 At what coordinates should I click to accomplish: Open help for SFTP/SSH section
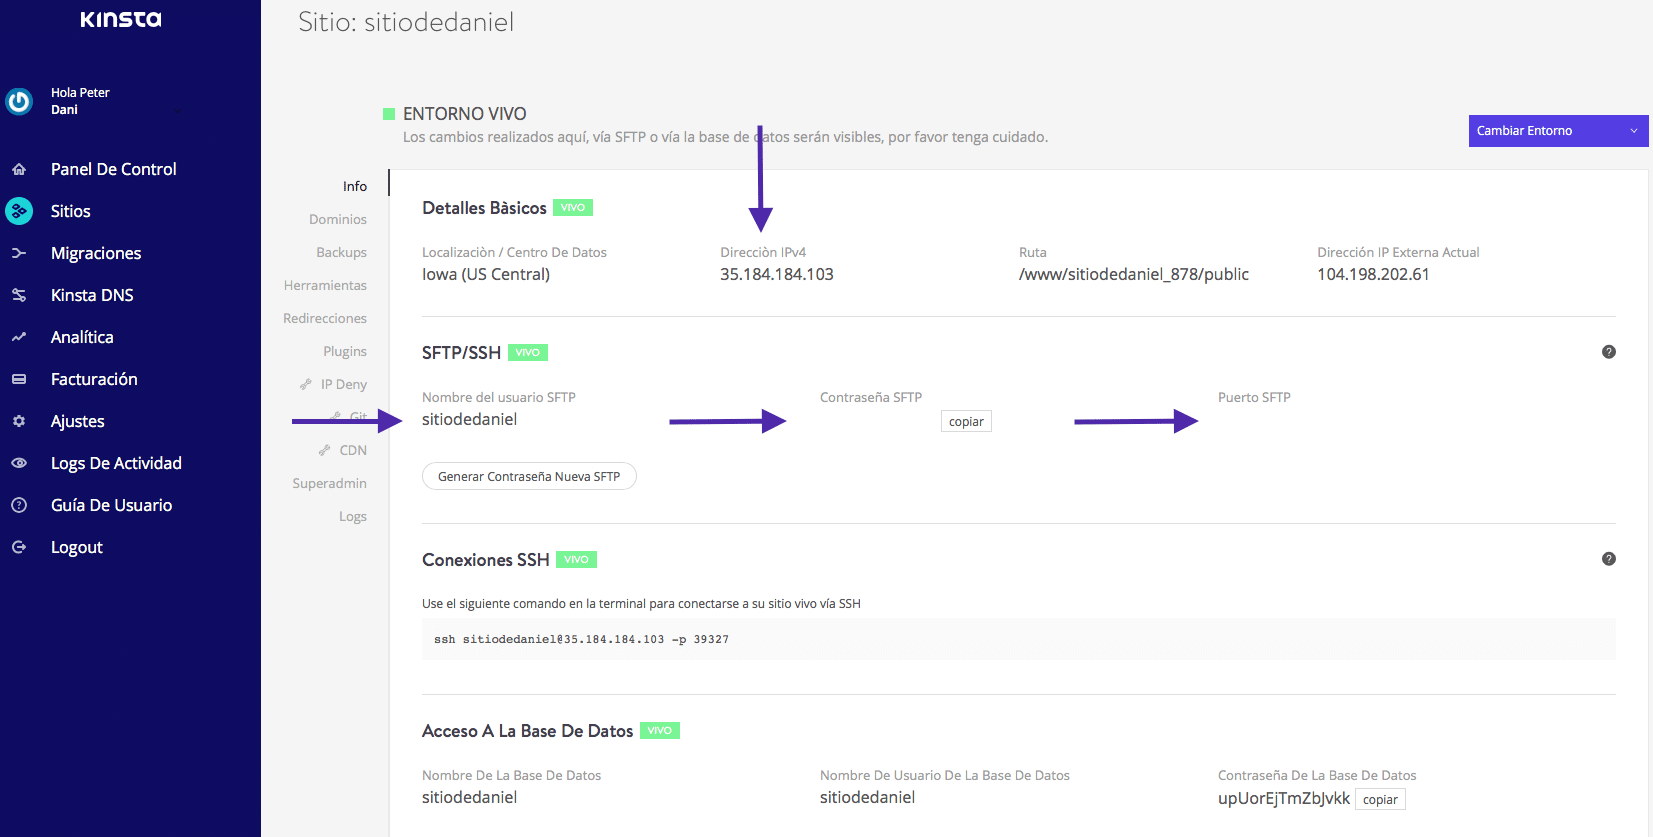pyautogui.click(x=1608, y=352)
